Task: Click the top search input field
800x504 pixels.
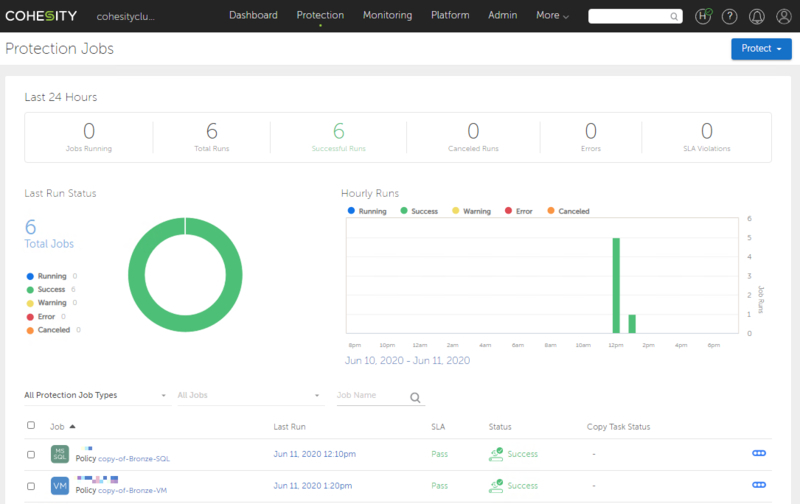Action: click(x=635, y=16)
